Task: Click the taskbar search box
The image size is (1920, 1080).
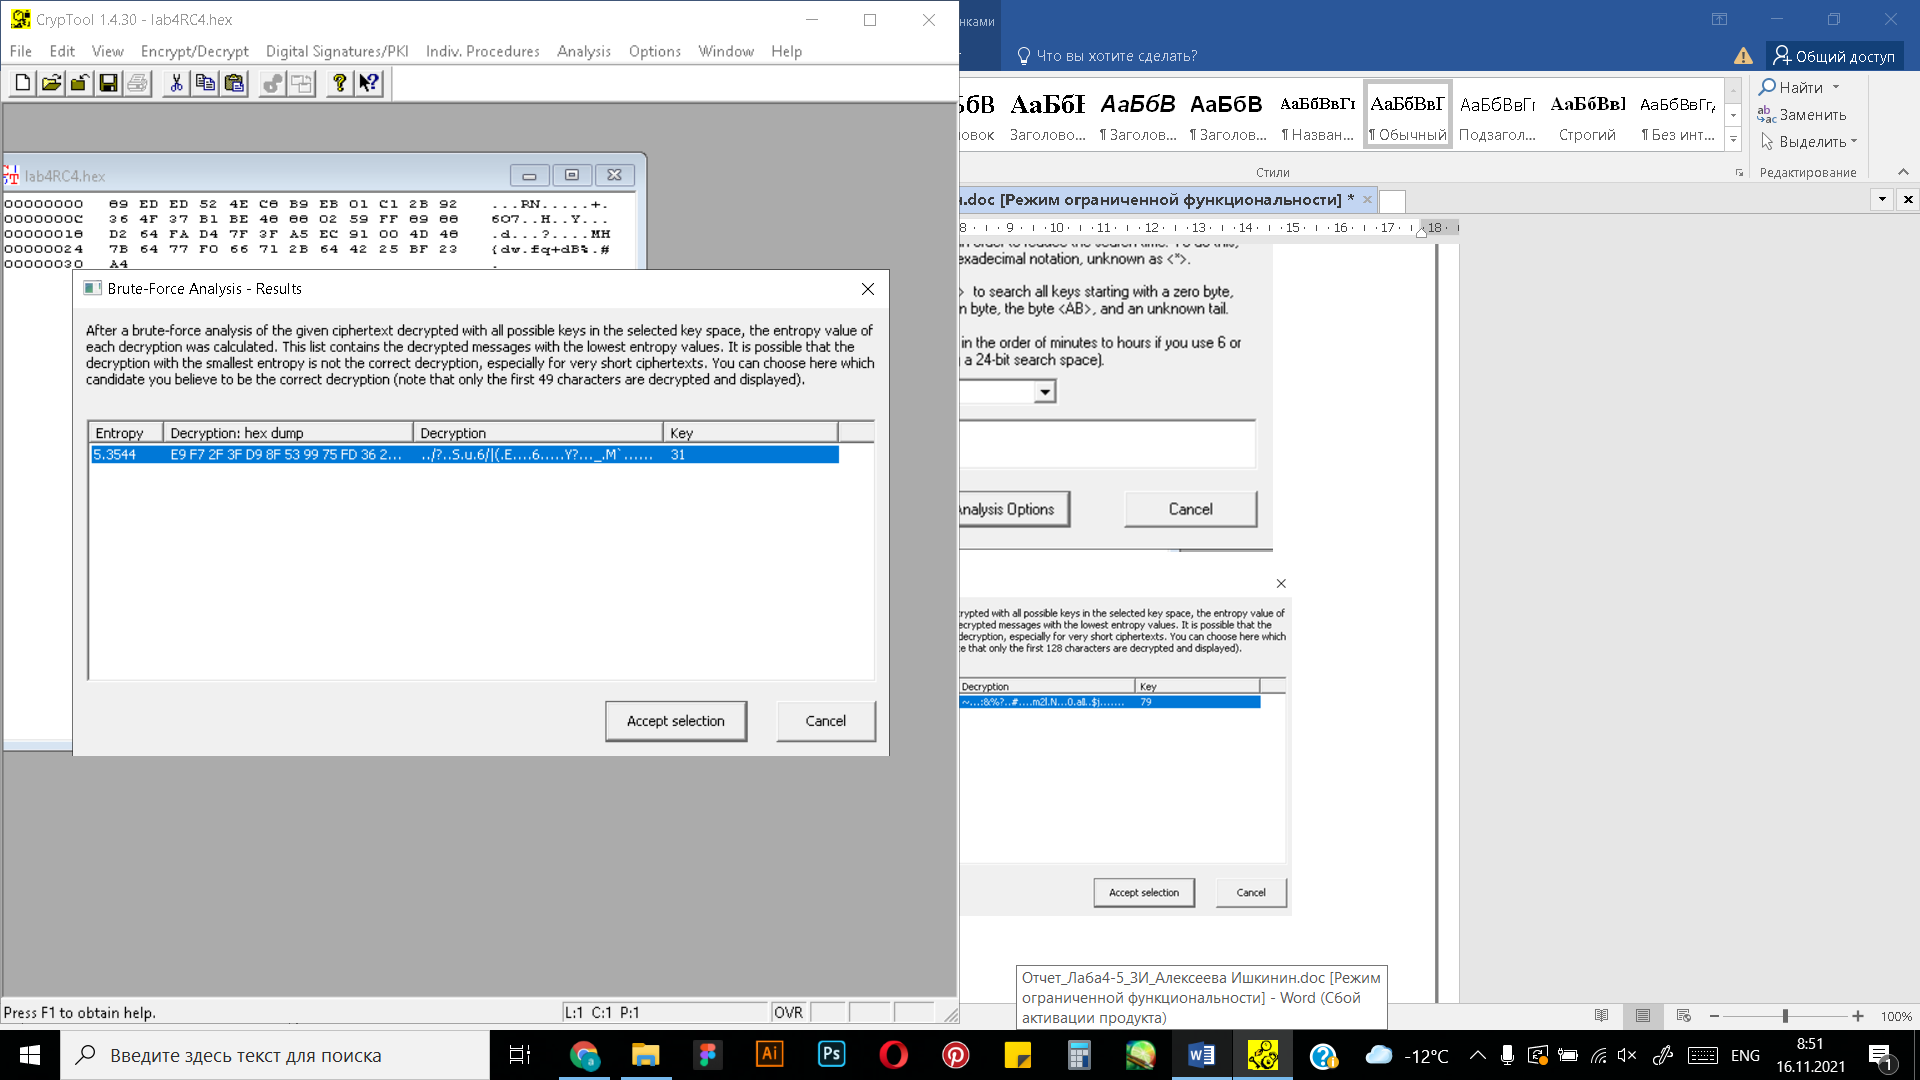Action: pyautogui.click(x=275, y=1055)
